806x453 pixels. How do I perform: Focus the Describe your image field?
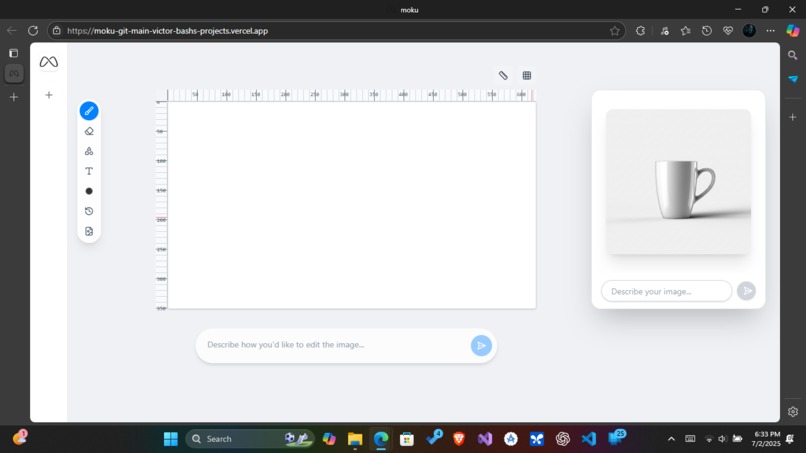666,291
